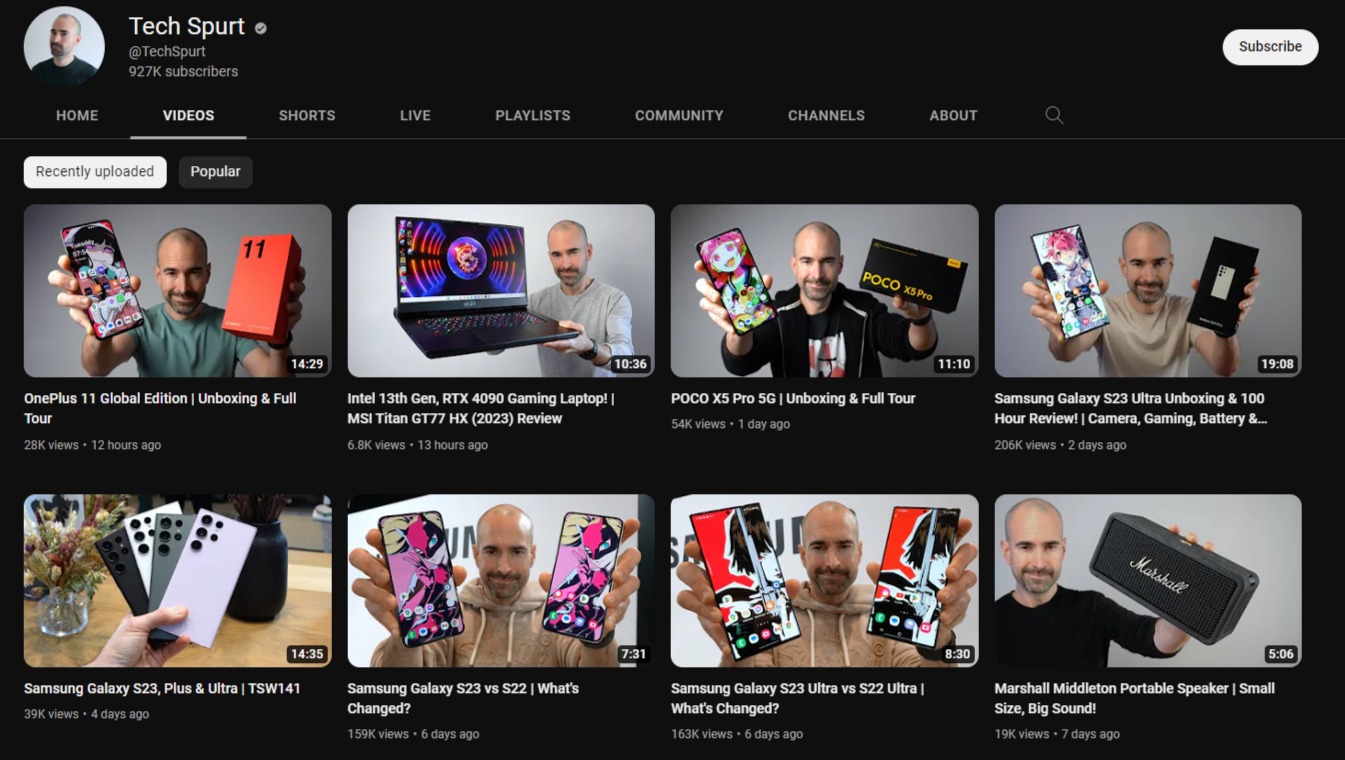Viewport: 1345px width, 760px height.
Task: Click the 8:30 duration badge
Action: (957, 654)
